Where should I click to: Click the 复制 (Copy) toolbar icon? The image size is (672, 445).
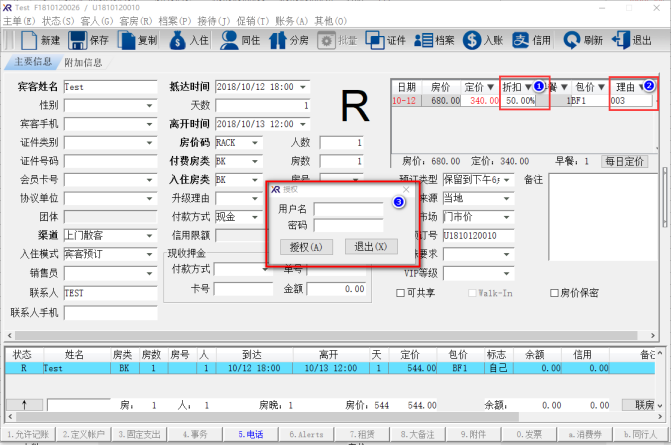(126, 40)
